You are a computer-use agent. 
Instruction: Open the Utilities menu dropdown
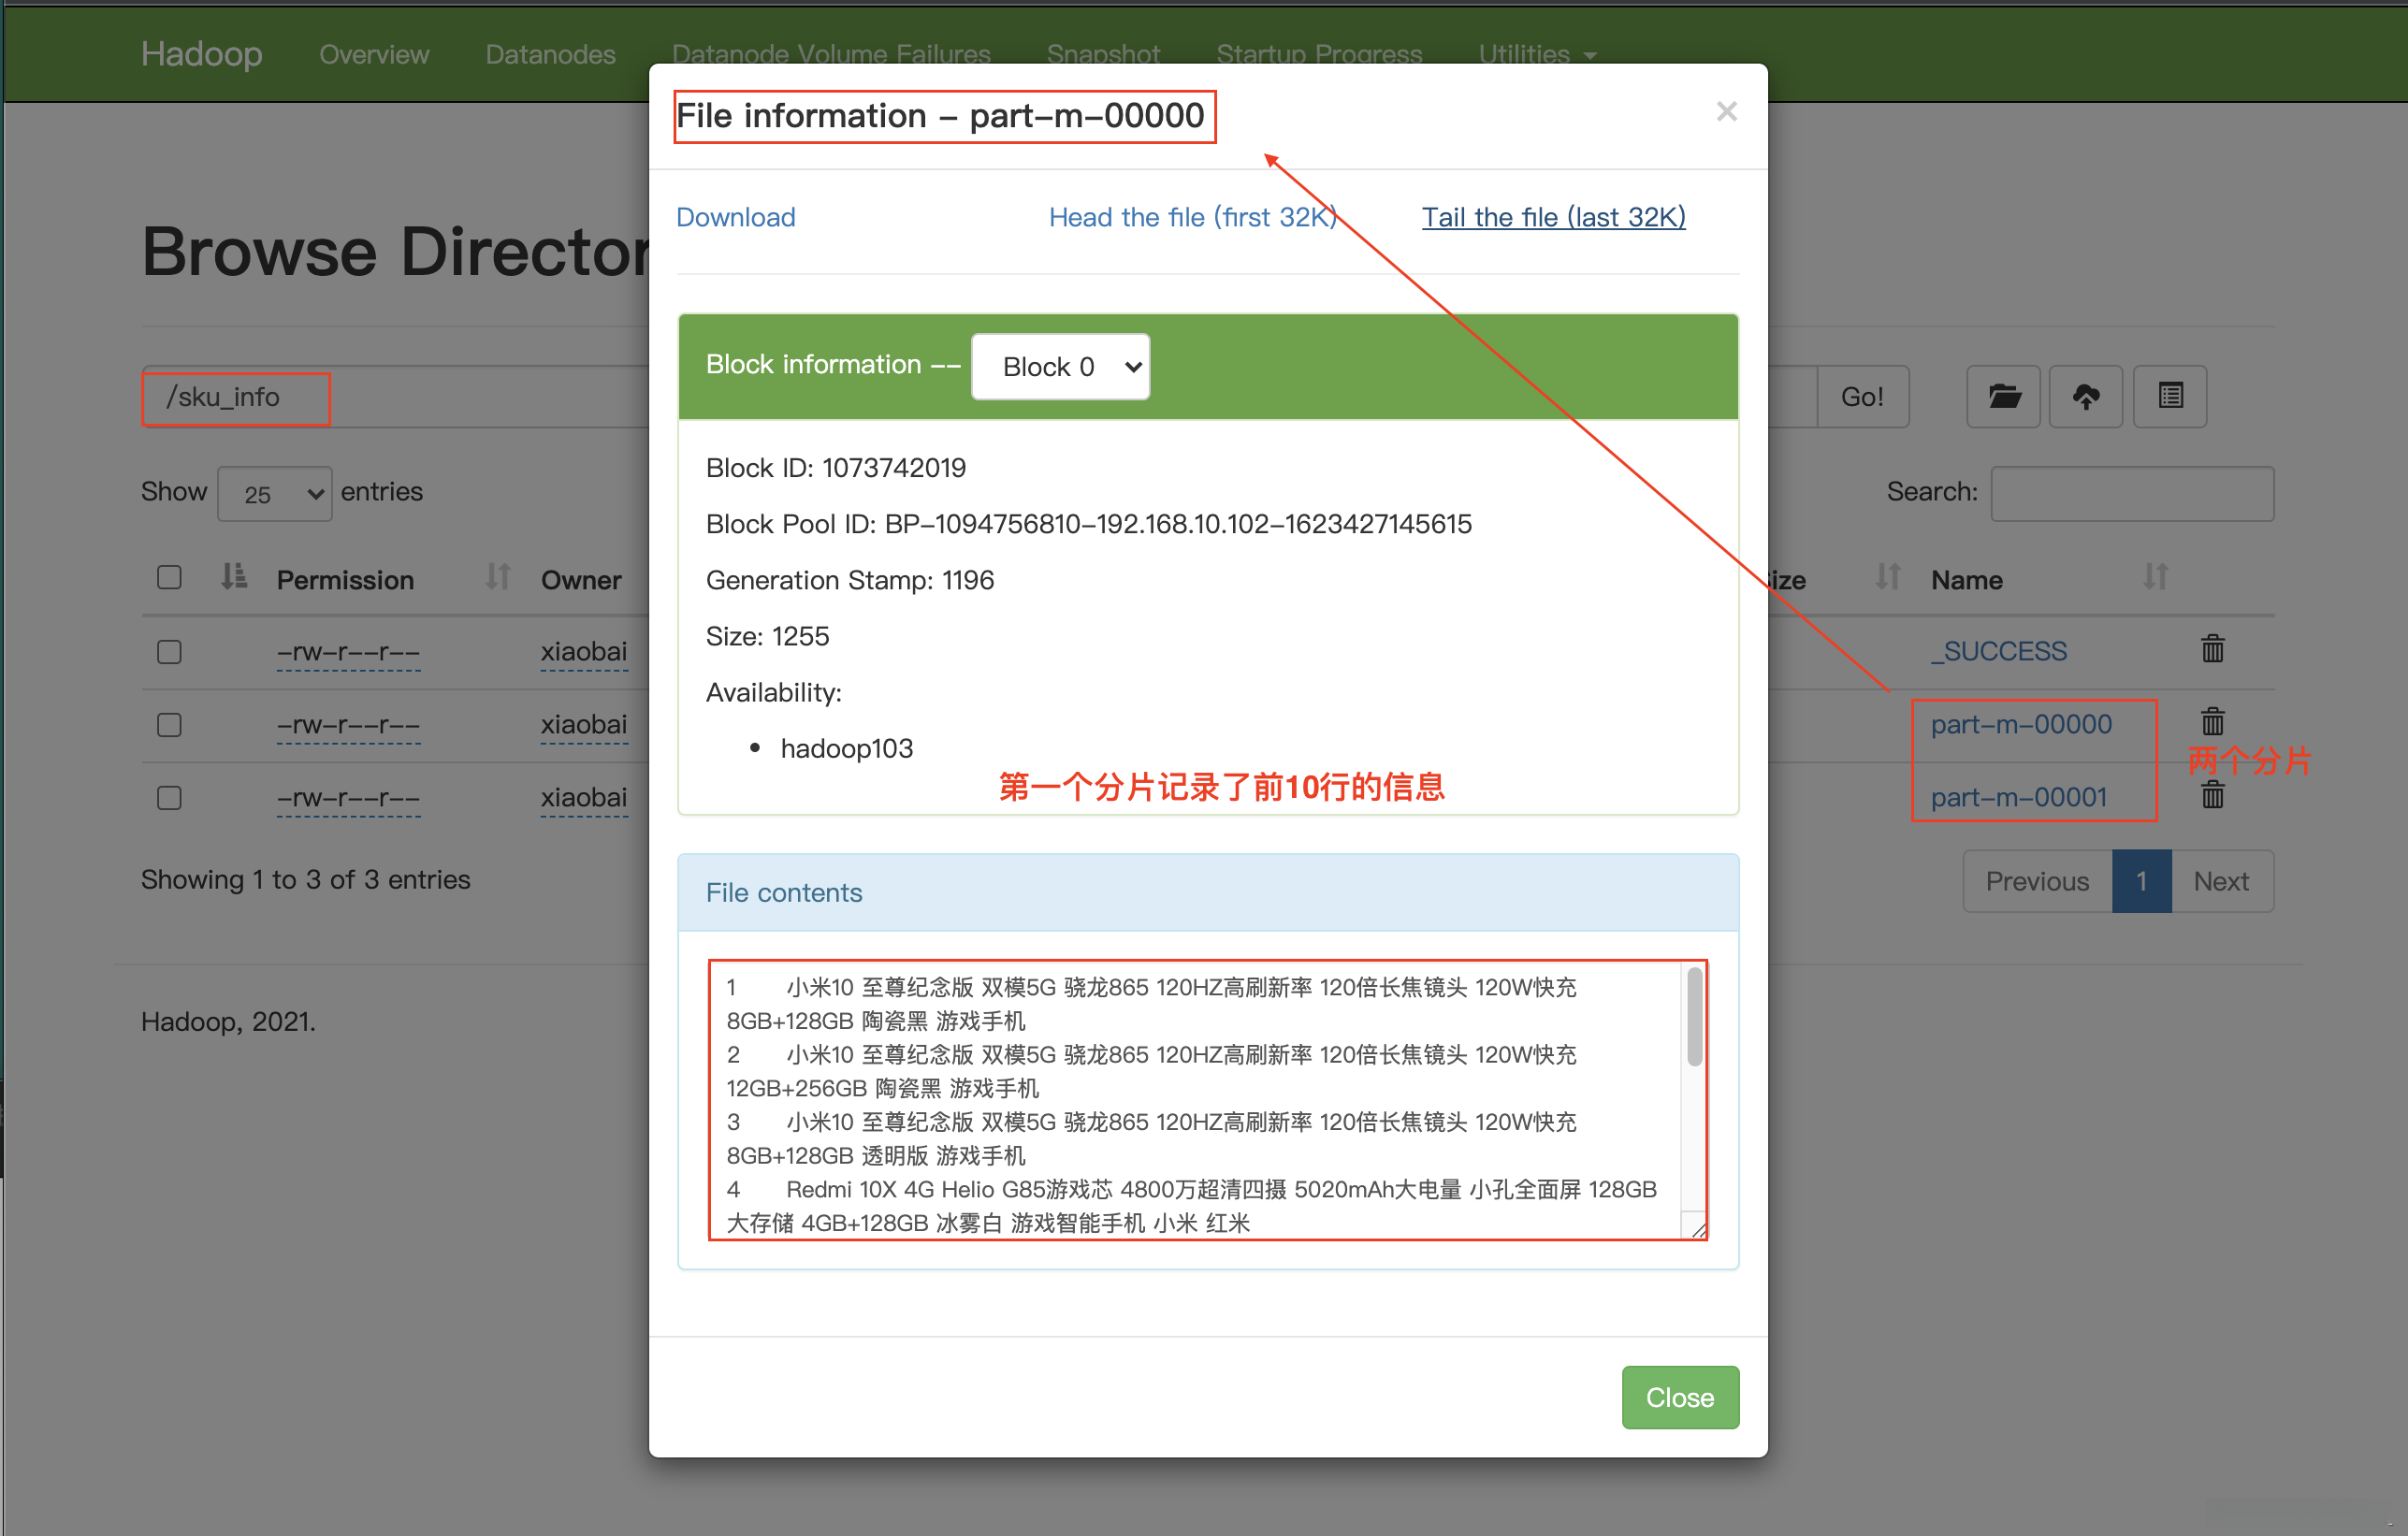pos(1536,54)
